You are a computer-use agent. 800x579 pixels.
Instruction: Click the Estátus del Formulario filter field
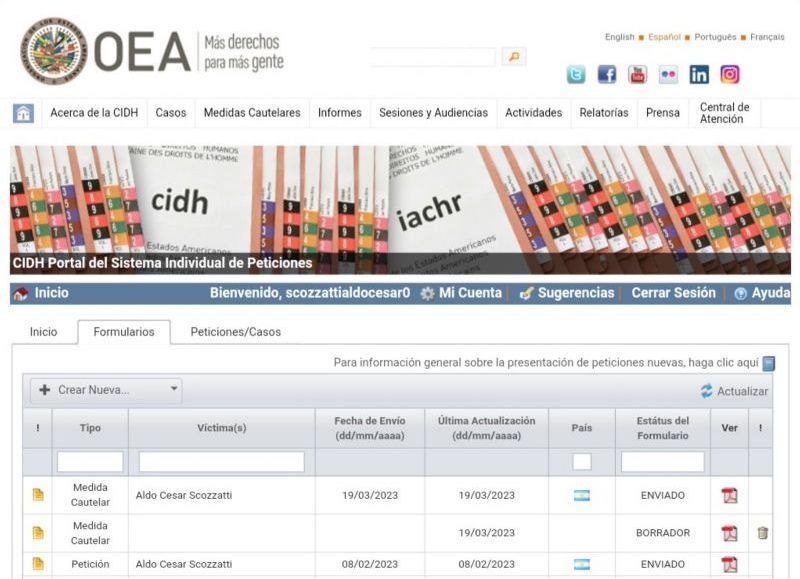(662, 462)
